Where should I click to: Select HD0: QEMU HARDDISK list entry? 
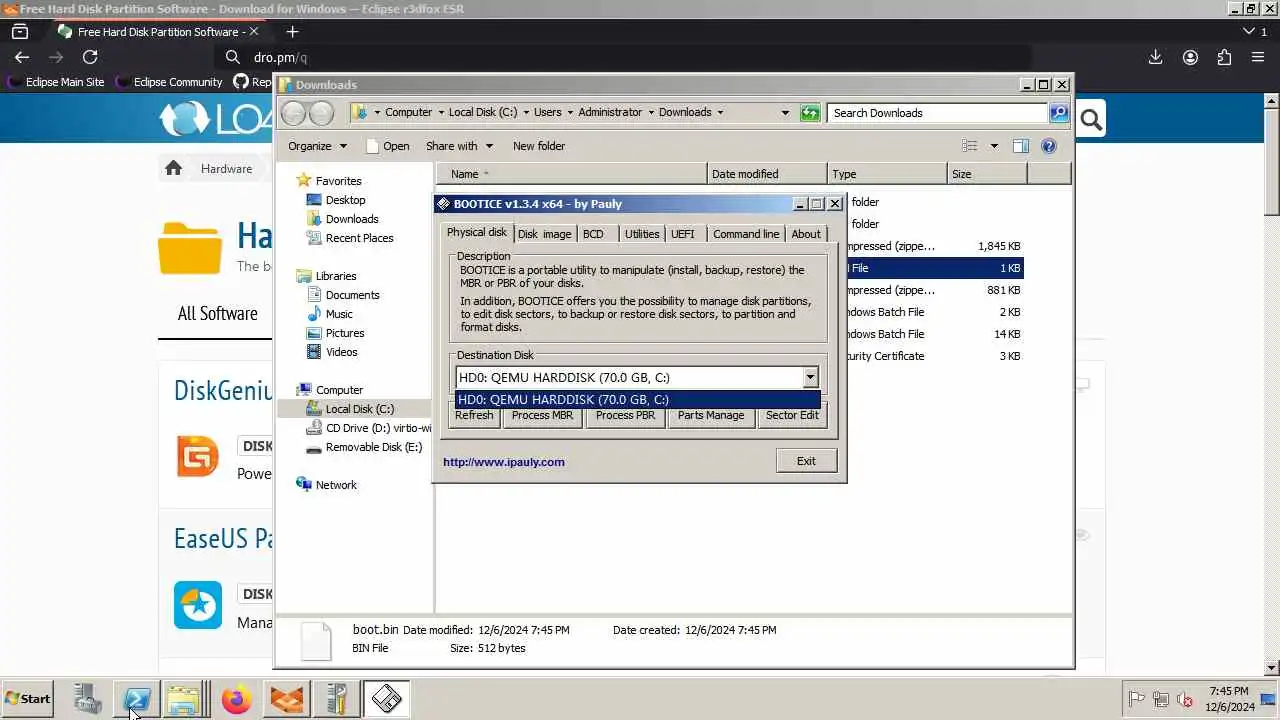(x=637, y=399)
